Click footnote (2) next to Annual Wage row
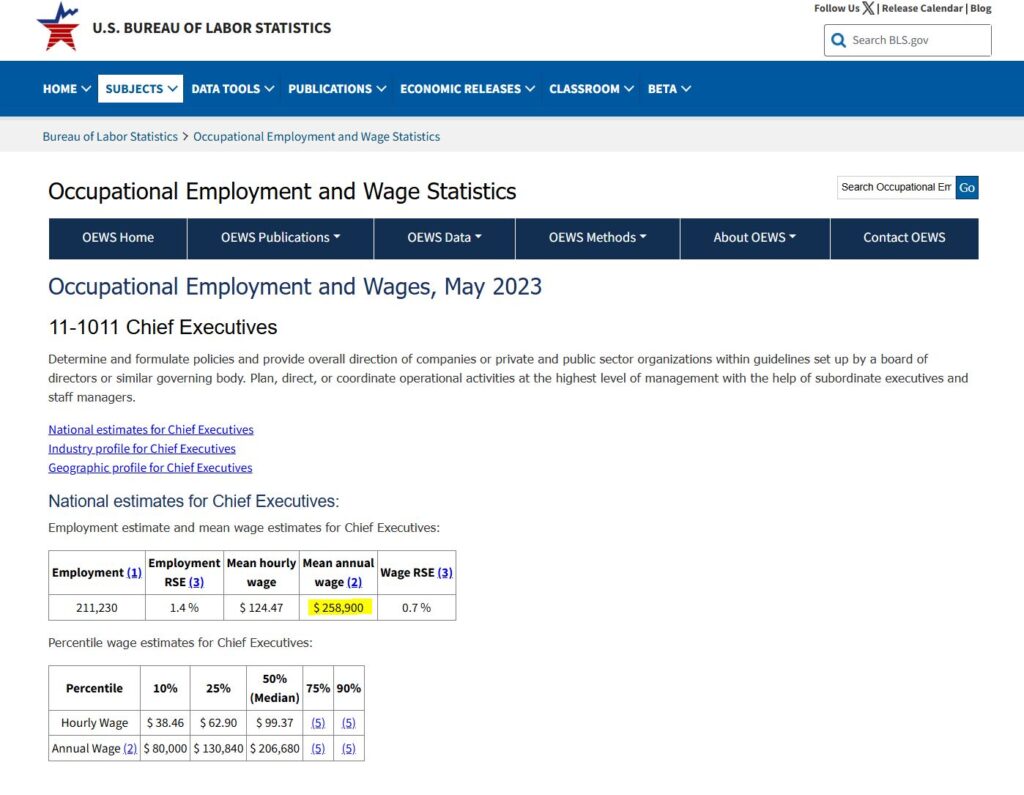 (130, 749)
